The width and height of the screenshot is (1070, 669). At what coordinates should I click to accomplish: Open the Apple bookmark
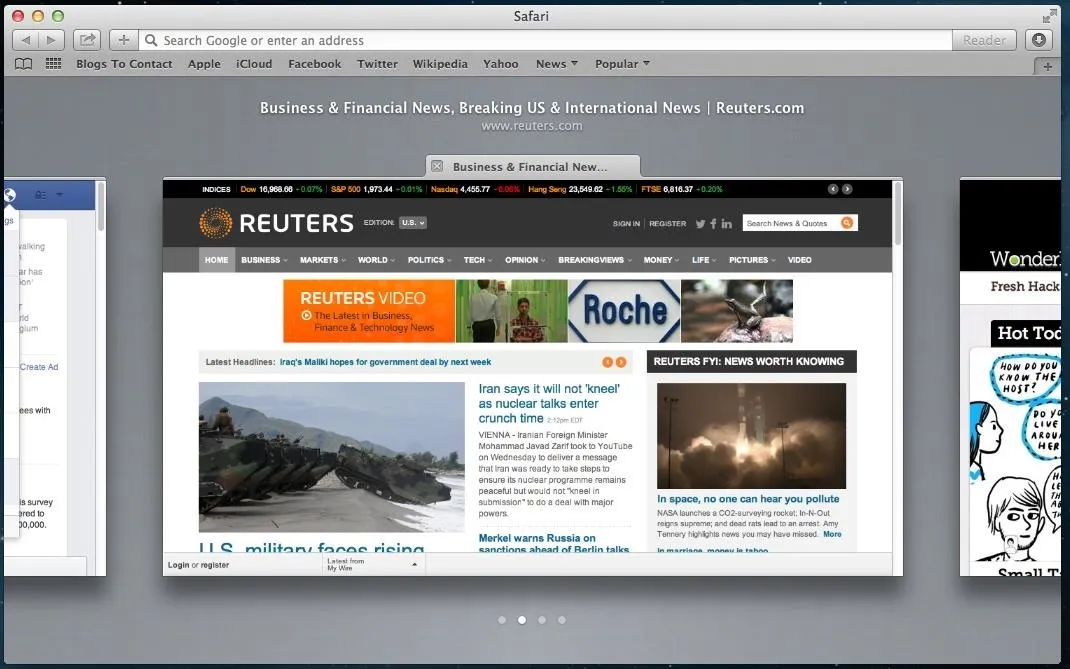pos(204,63)
